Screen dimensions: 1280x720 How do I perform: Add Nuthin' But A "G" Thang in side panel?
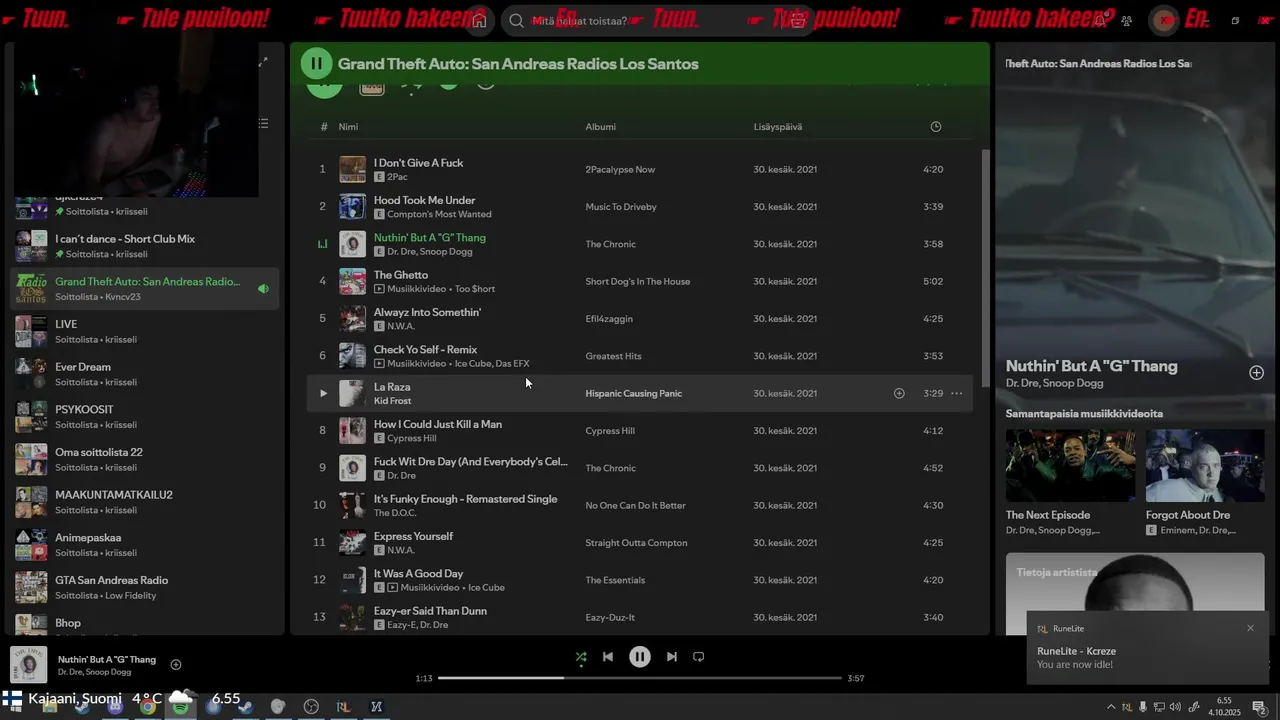coord(1256,373)
